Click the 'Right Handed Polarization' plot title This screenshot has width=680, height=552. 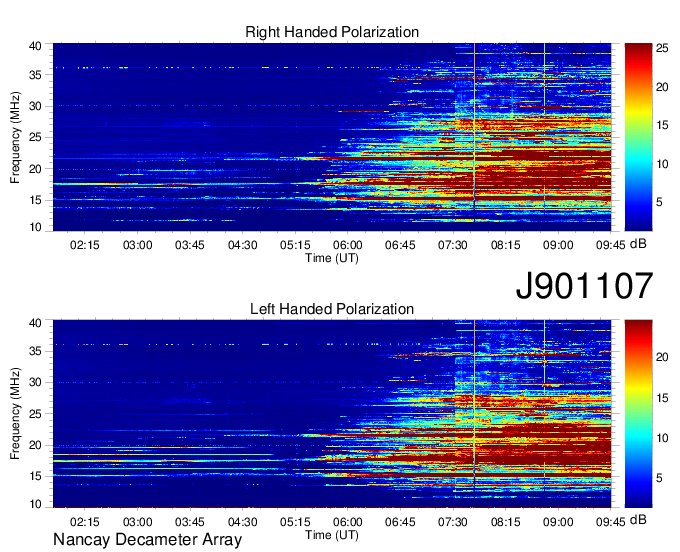[x=332, y=32]
